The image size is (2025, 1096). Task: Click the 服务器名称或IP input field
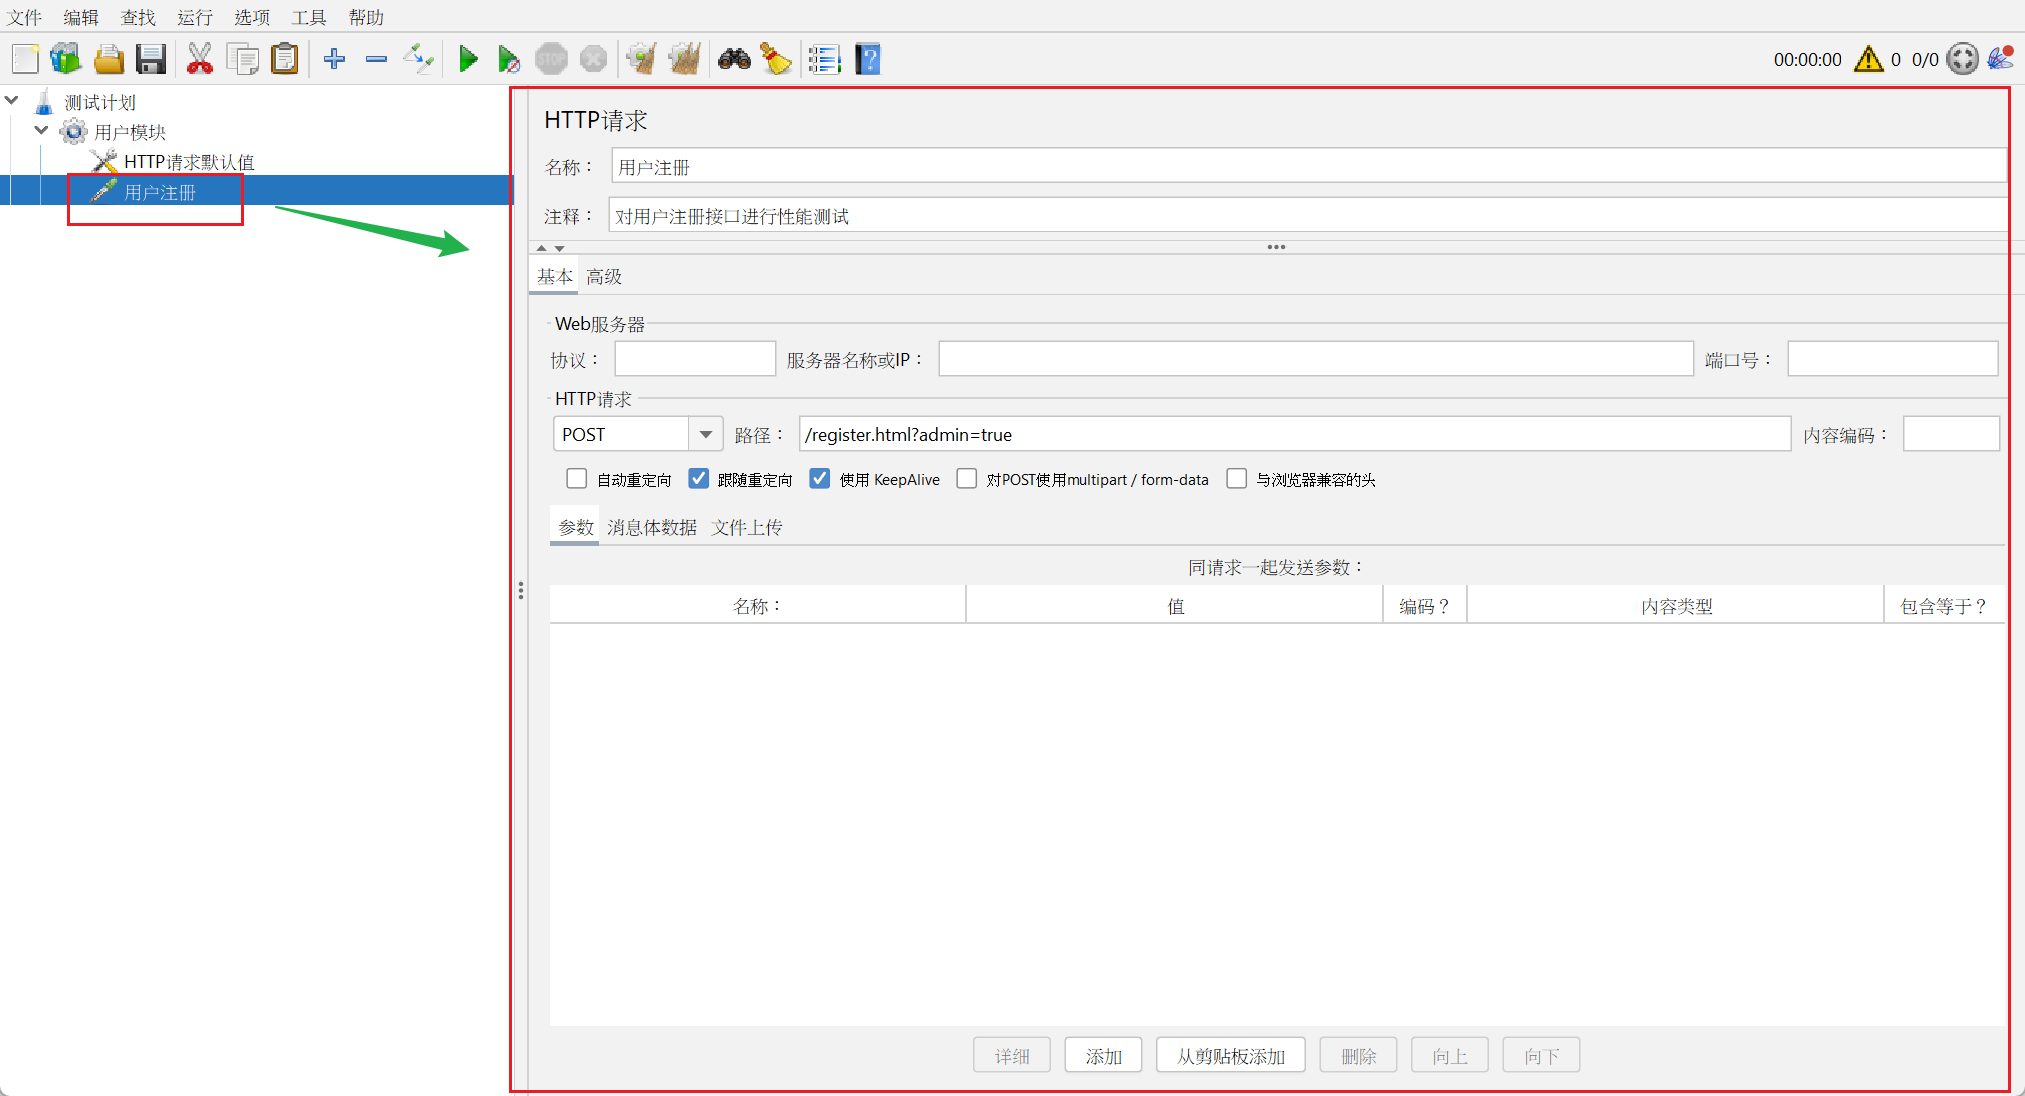click(1315, 359)
